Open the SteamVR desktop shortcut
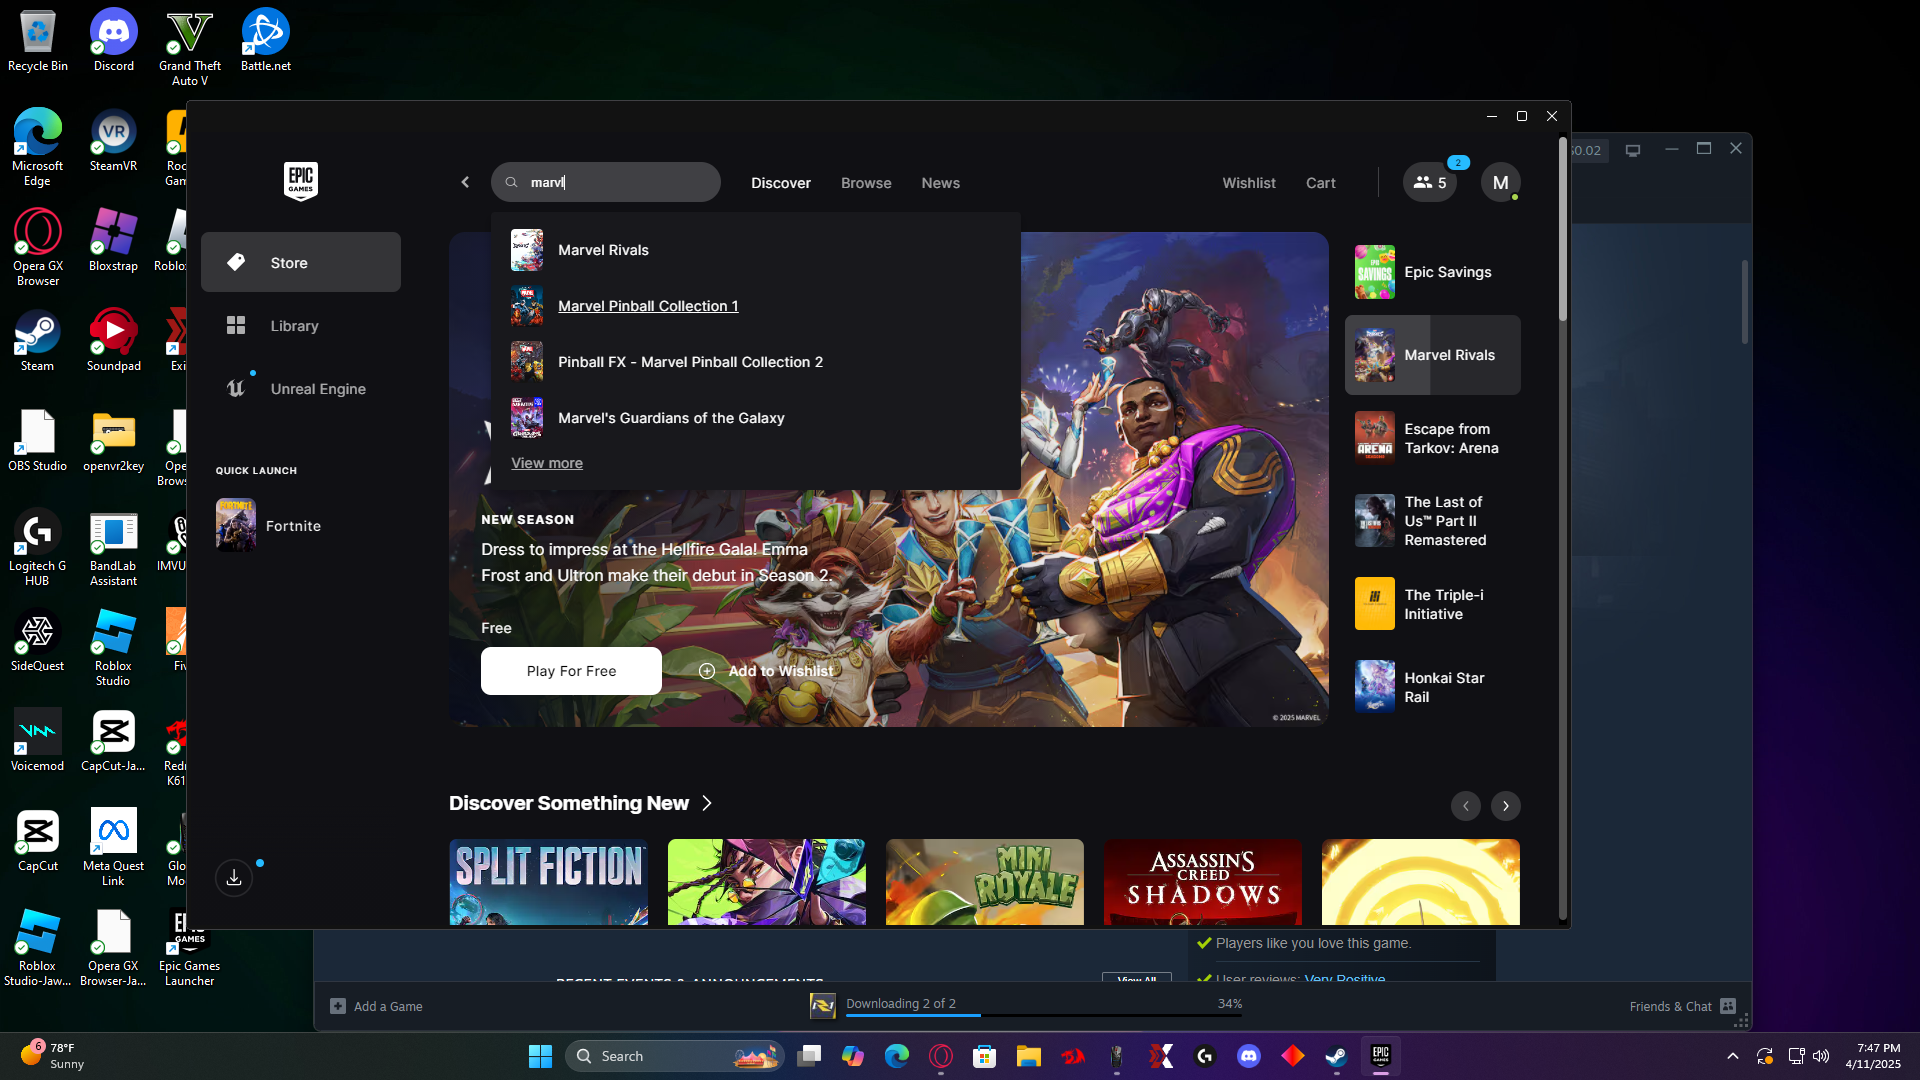Image resolution: width=1920 pixels, height=1080 pixels. [x=114, y=141]
